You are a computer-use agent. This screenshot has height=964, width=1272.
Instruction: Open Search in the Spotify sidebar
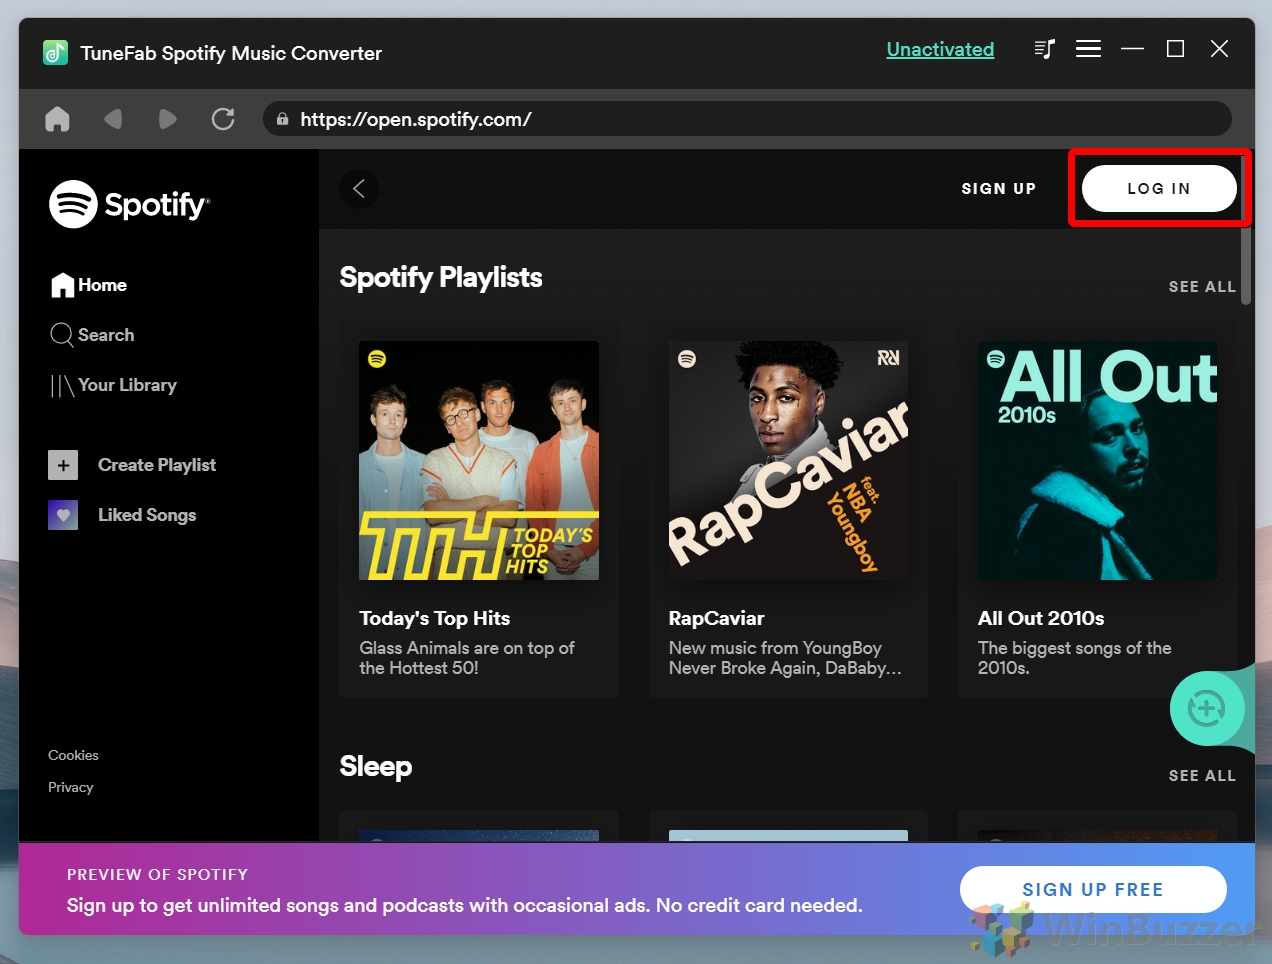[x=92, y=335]
